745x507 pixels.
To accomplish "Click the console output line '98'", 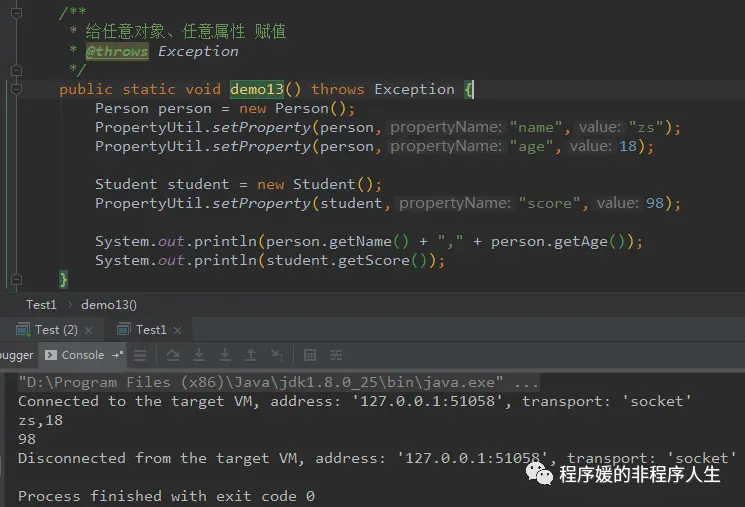I will click(x=27, y=439).
